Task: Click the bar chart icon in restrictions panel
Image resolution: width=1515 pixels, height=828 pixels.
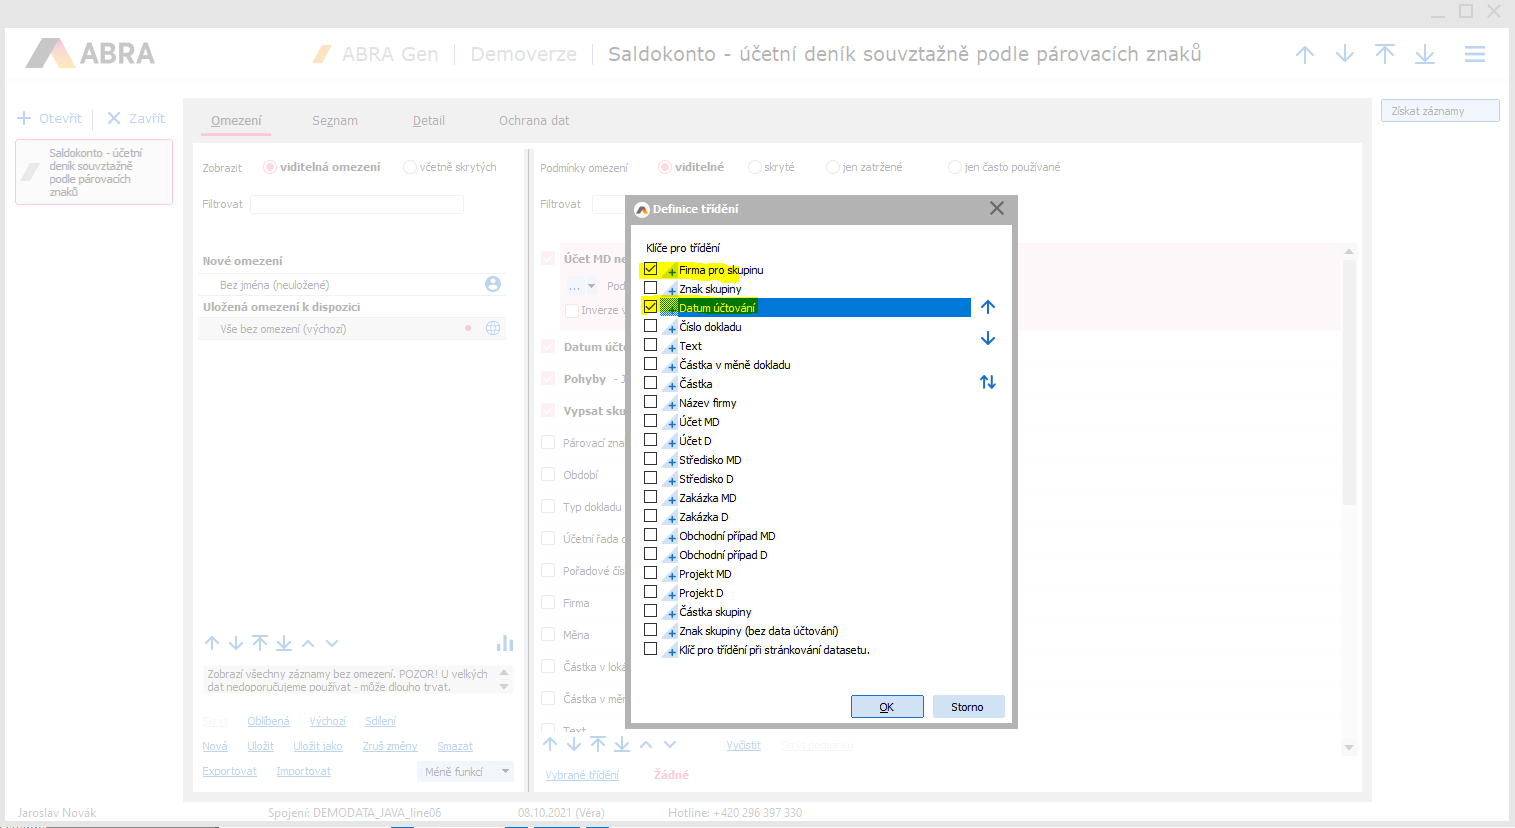Action: click(505, 643)
